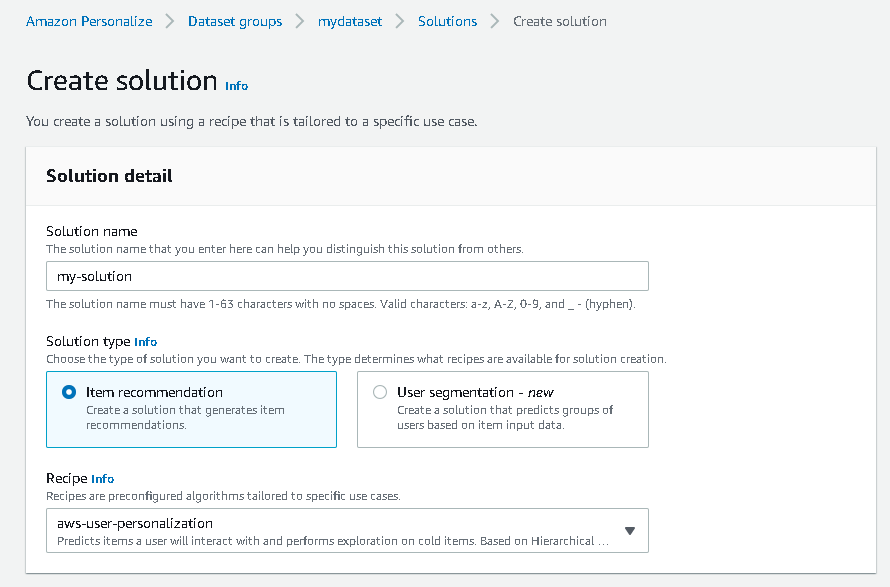Click the solution name character rule hint
The image size is (890, 587).
pos(341,304)
